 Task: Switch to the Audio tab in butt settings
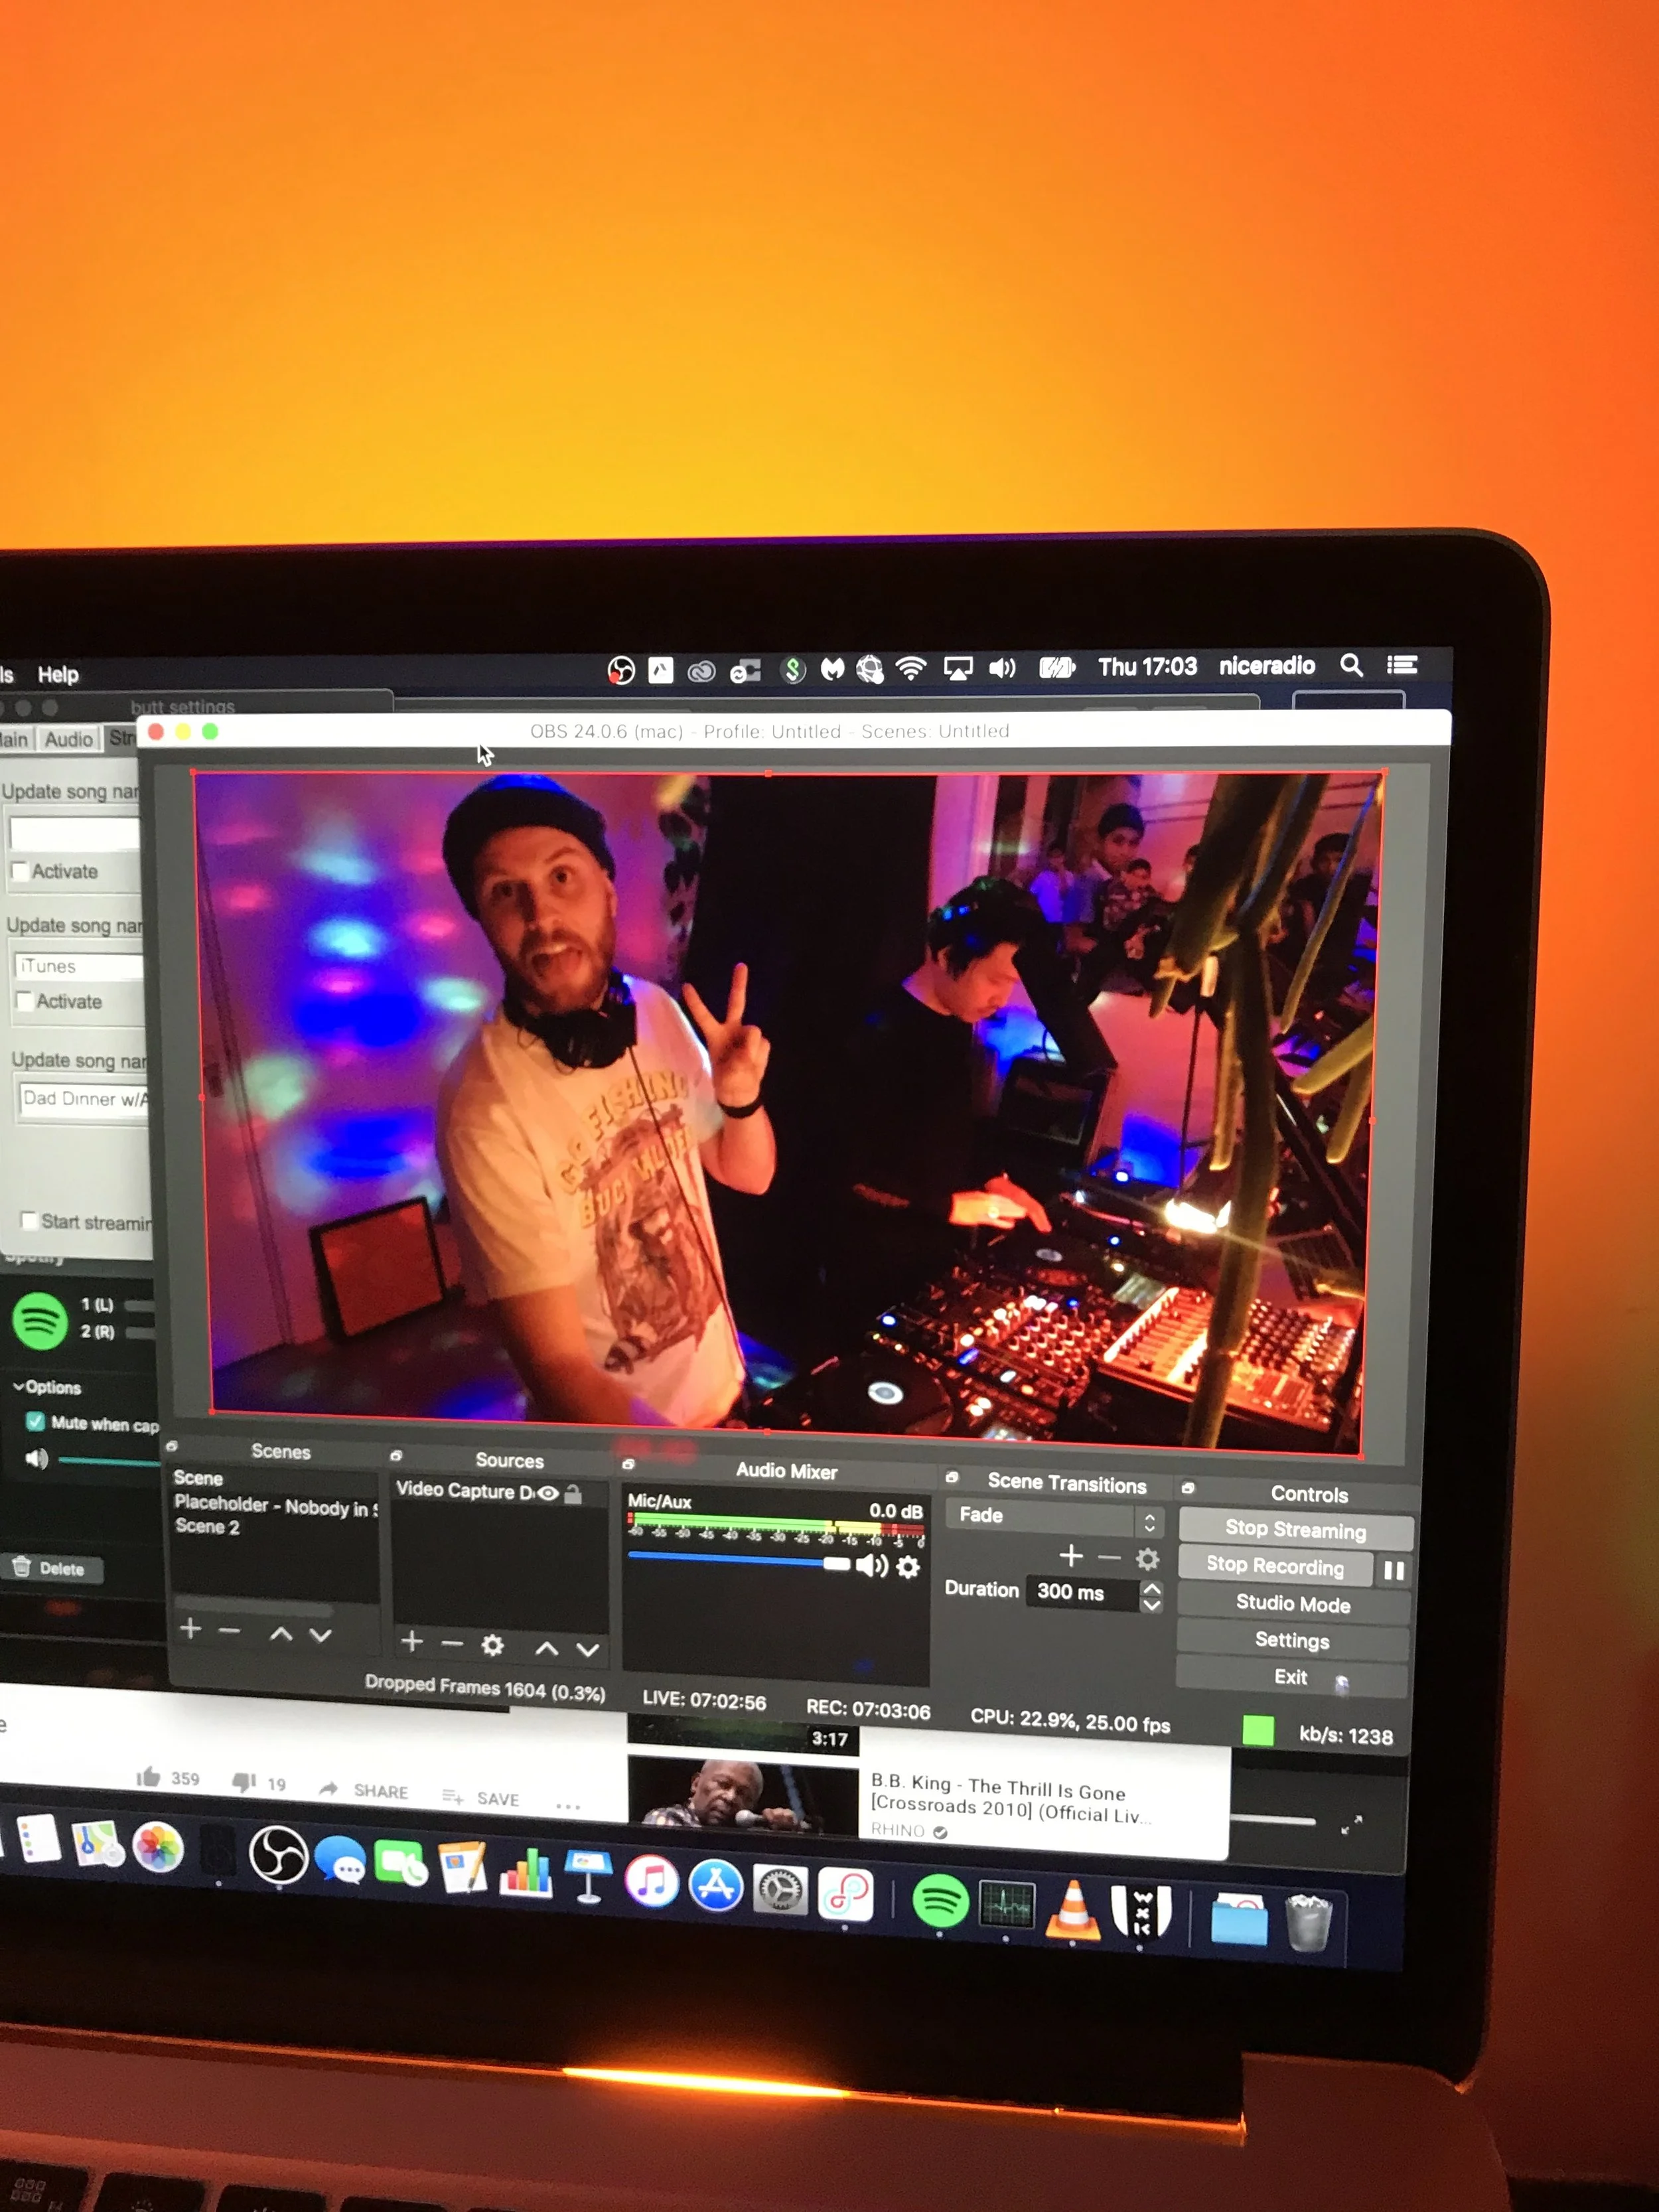68,739
